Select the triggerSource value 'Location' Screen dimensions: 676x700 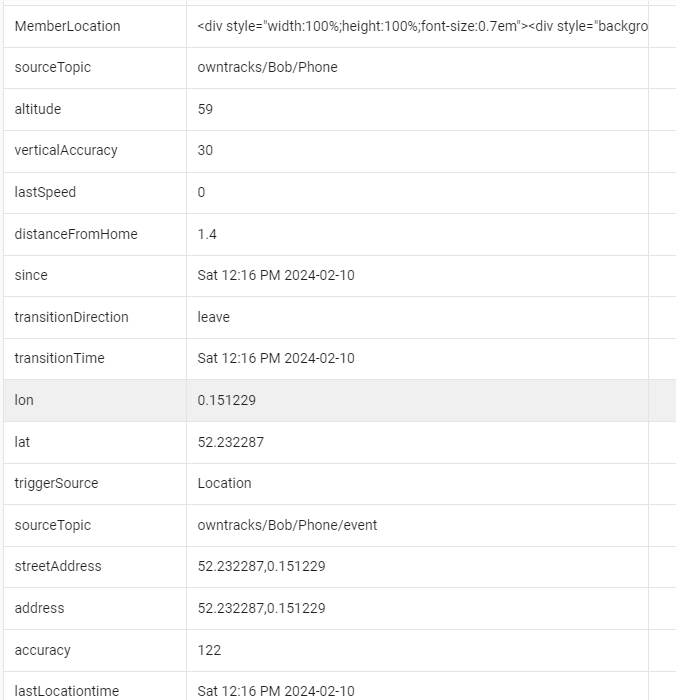click(224, 483)
